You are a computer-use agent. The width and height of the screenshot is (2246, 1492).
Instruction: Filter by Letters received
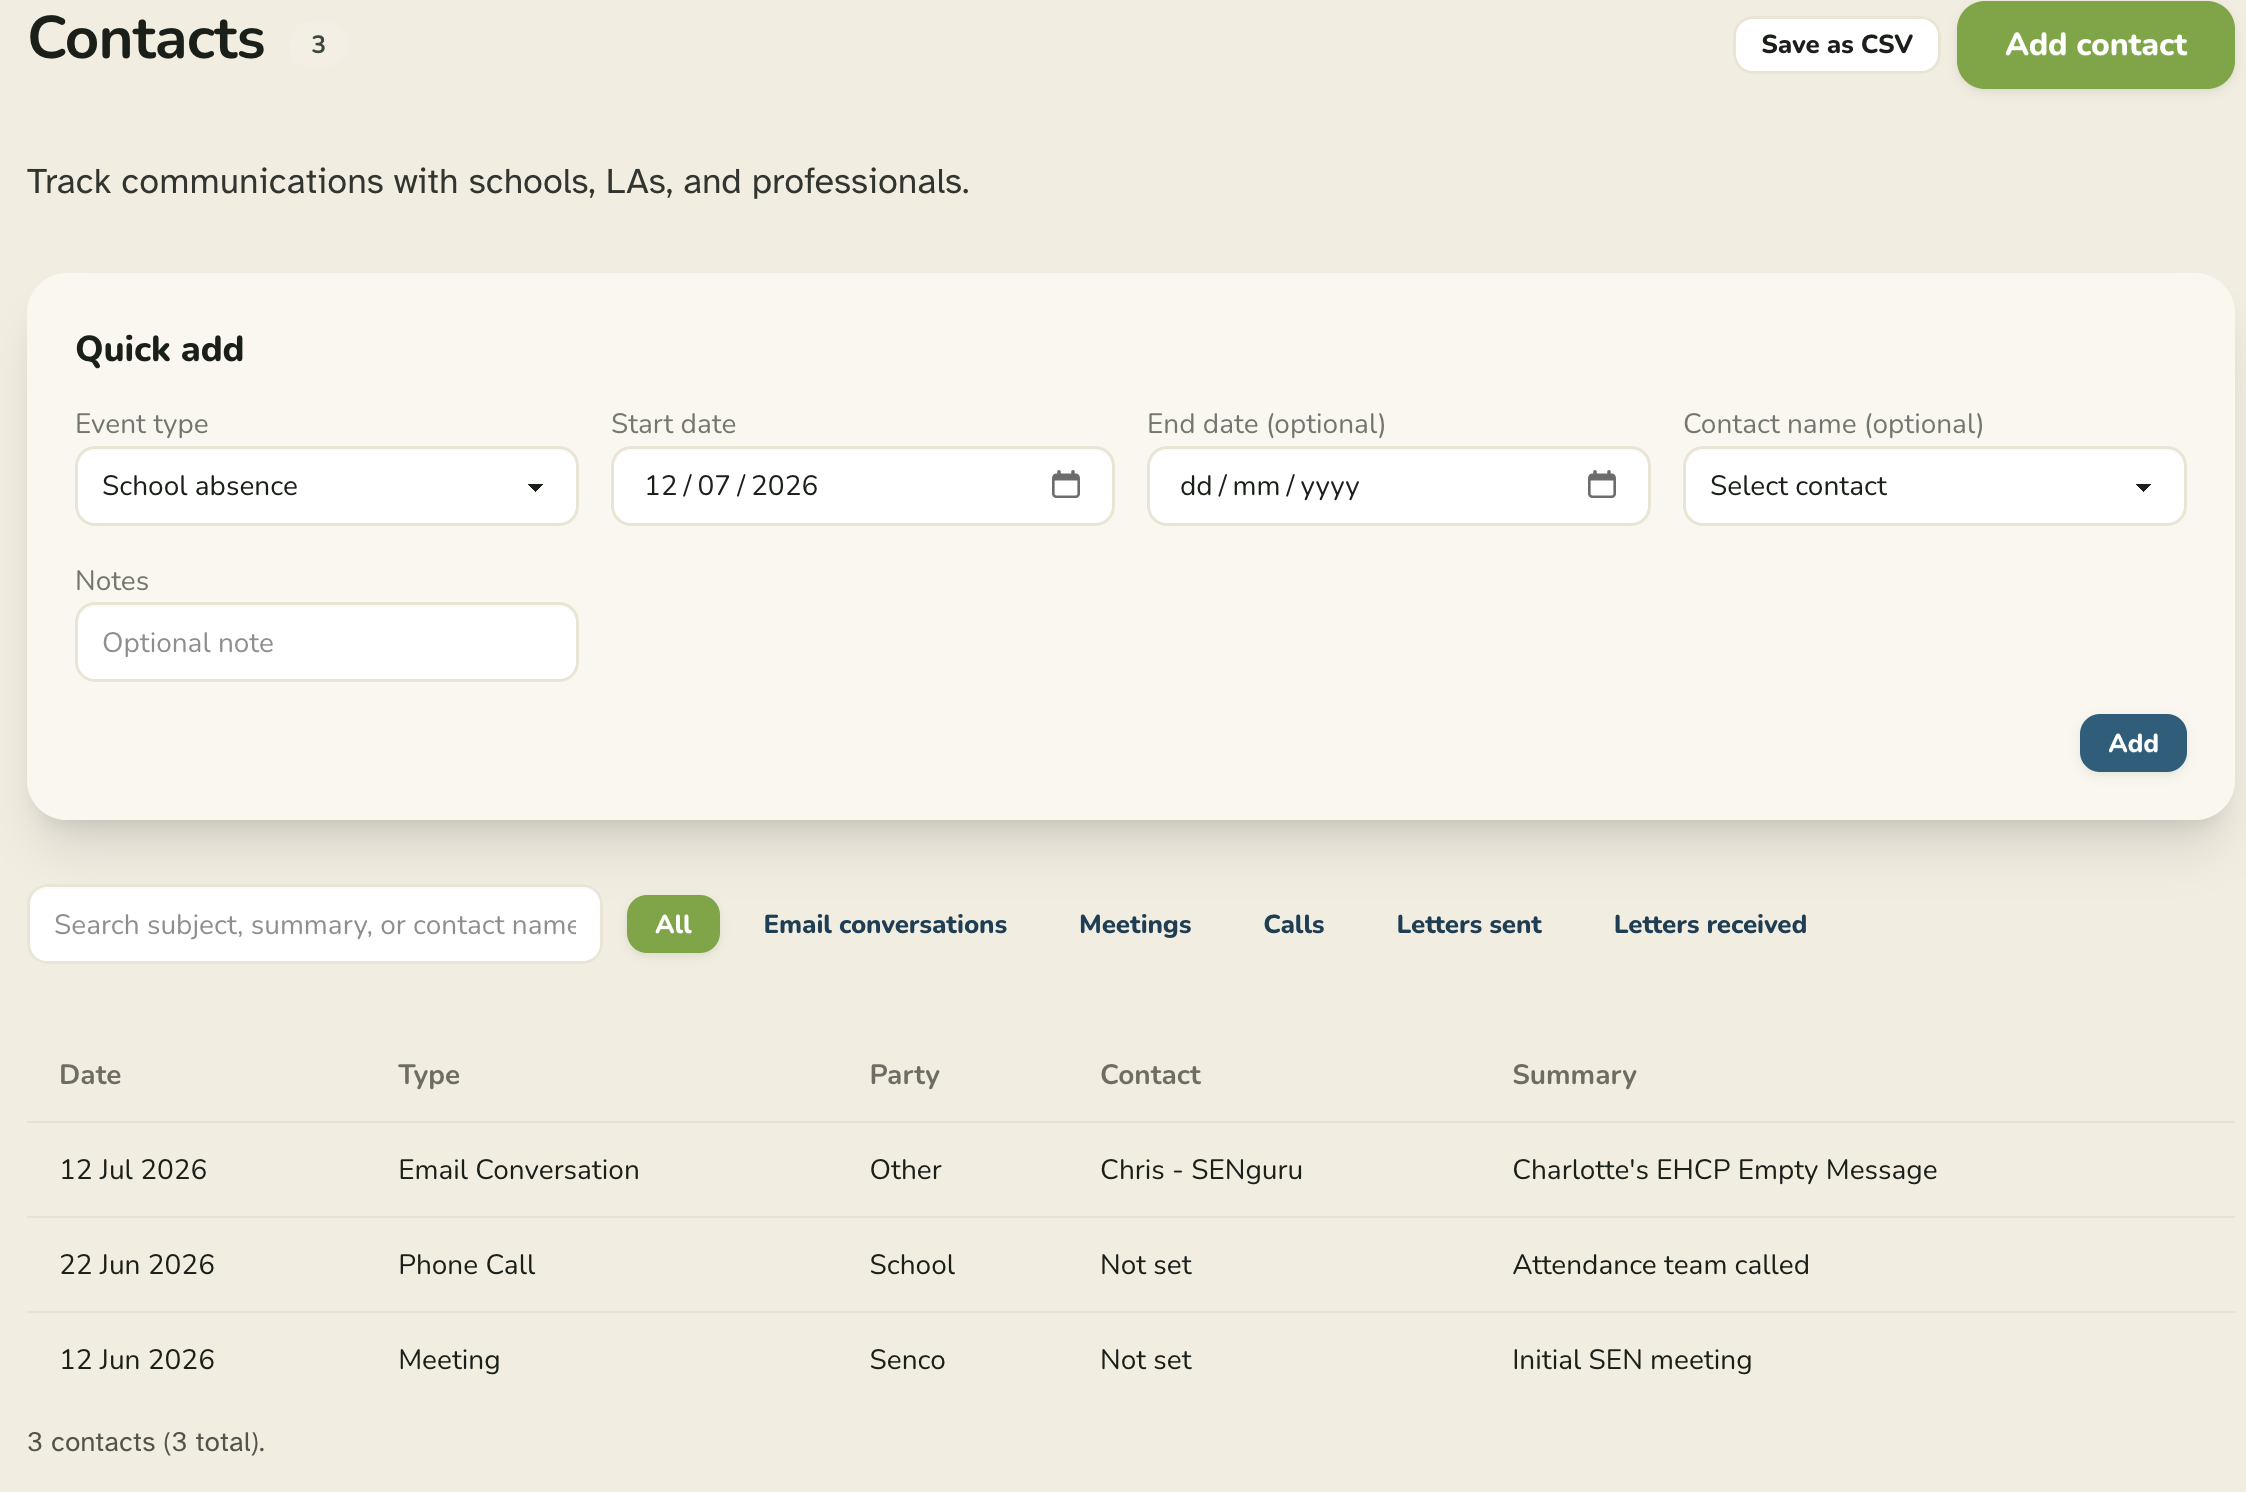[1710, 924]
